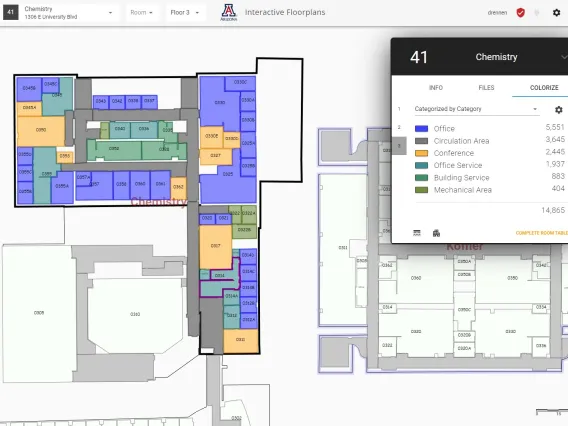This screenshot has height=426, width=568.
Task: Click the red security shield icon
Action: [x=521, y=13]
